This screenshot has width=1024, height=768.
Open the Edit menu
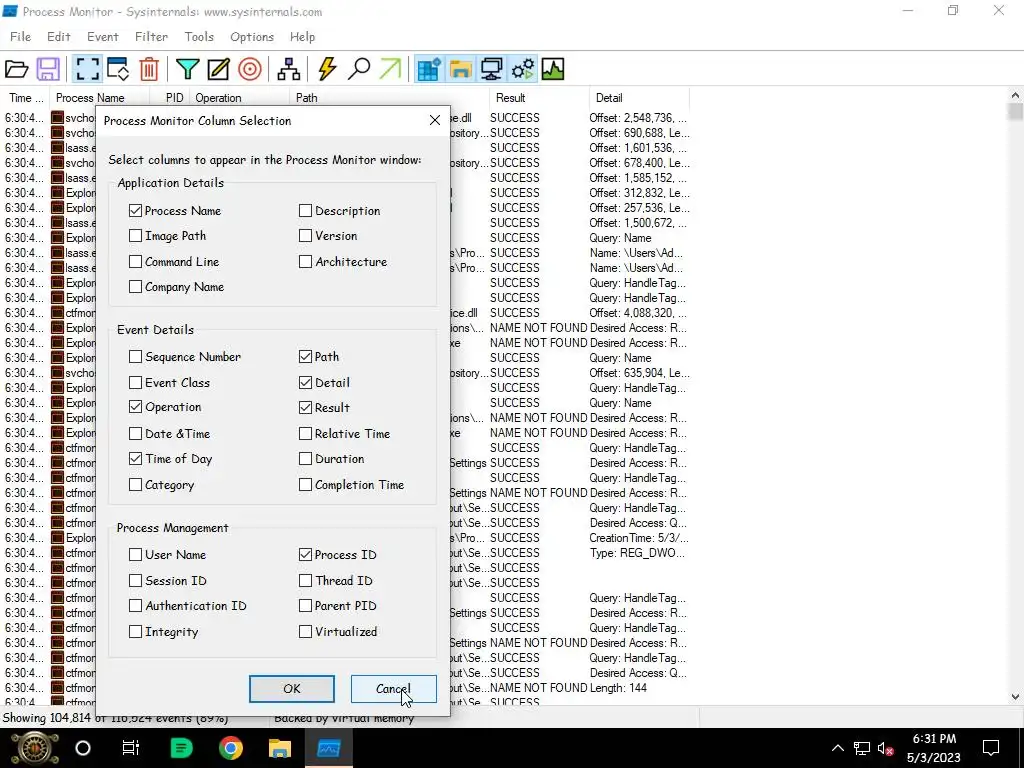[x=59, y=37]
